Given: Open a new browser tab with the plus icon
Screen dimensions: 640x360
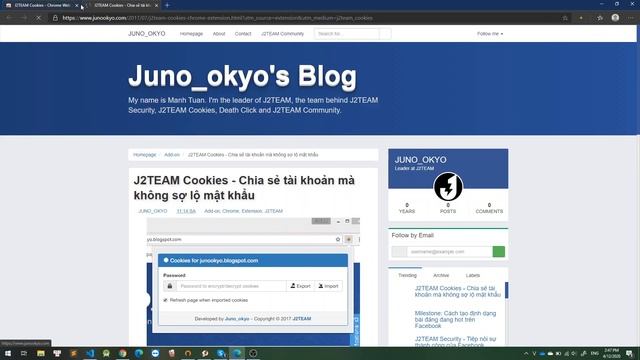Looking at the screenshot, I should click(x=167, y=5).
